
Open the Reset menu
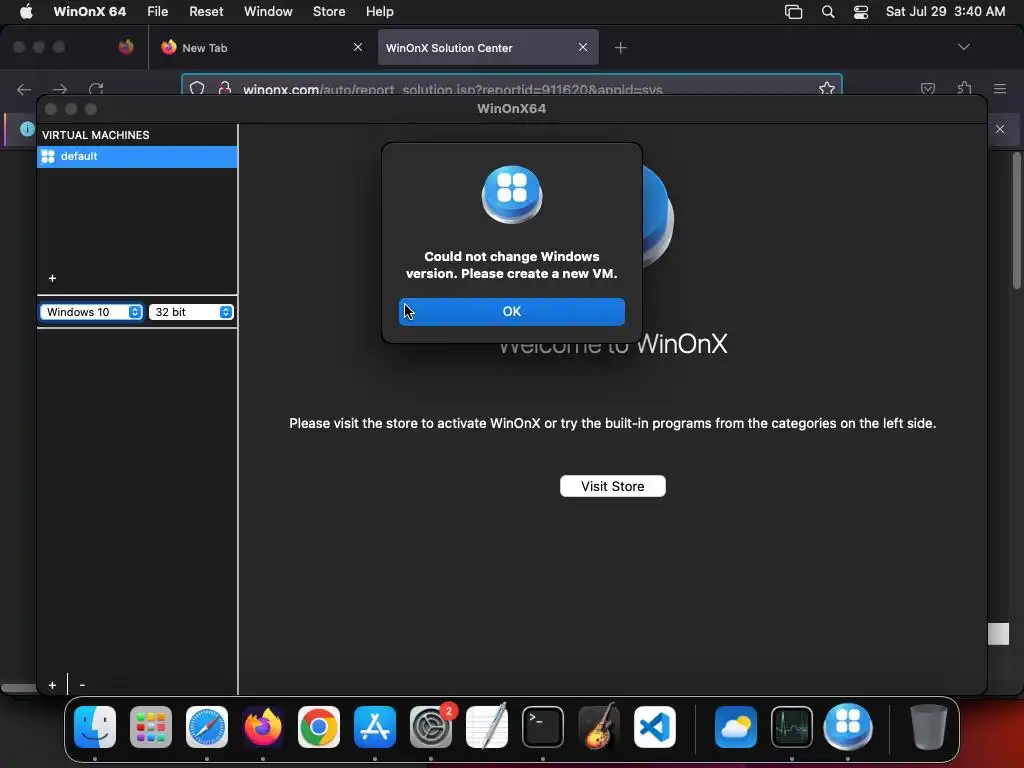[206, 12]
